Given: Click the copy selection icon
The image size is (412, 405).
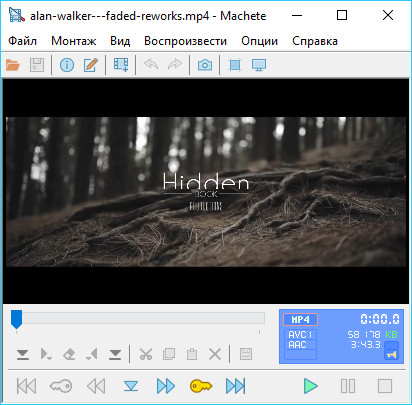Looking at the screenshot, I should (169, 354).
